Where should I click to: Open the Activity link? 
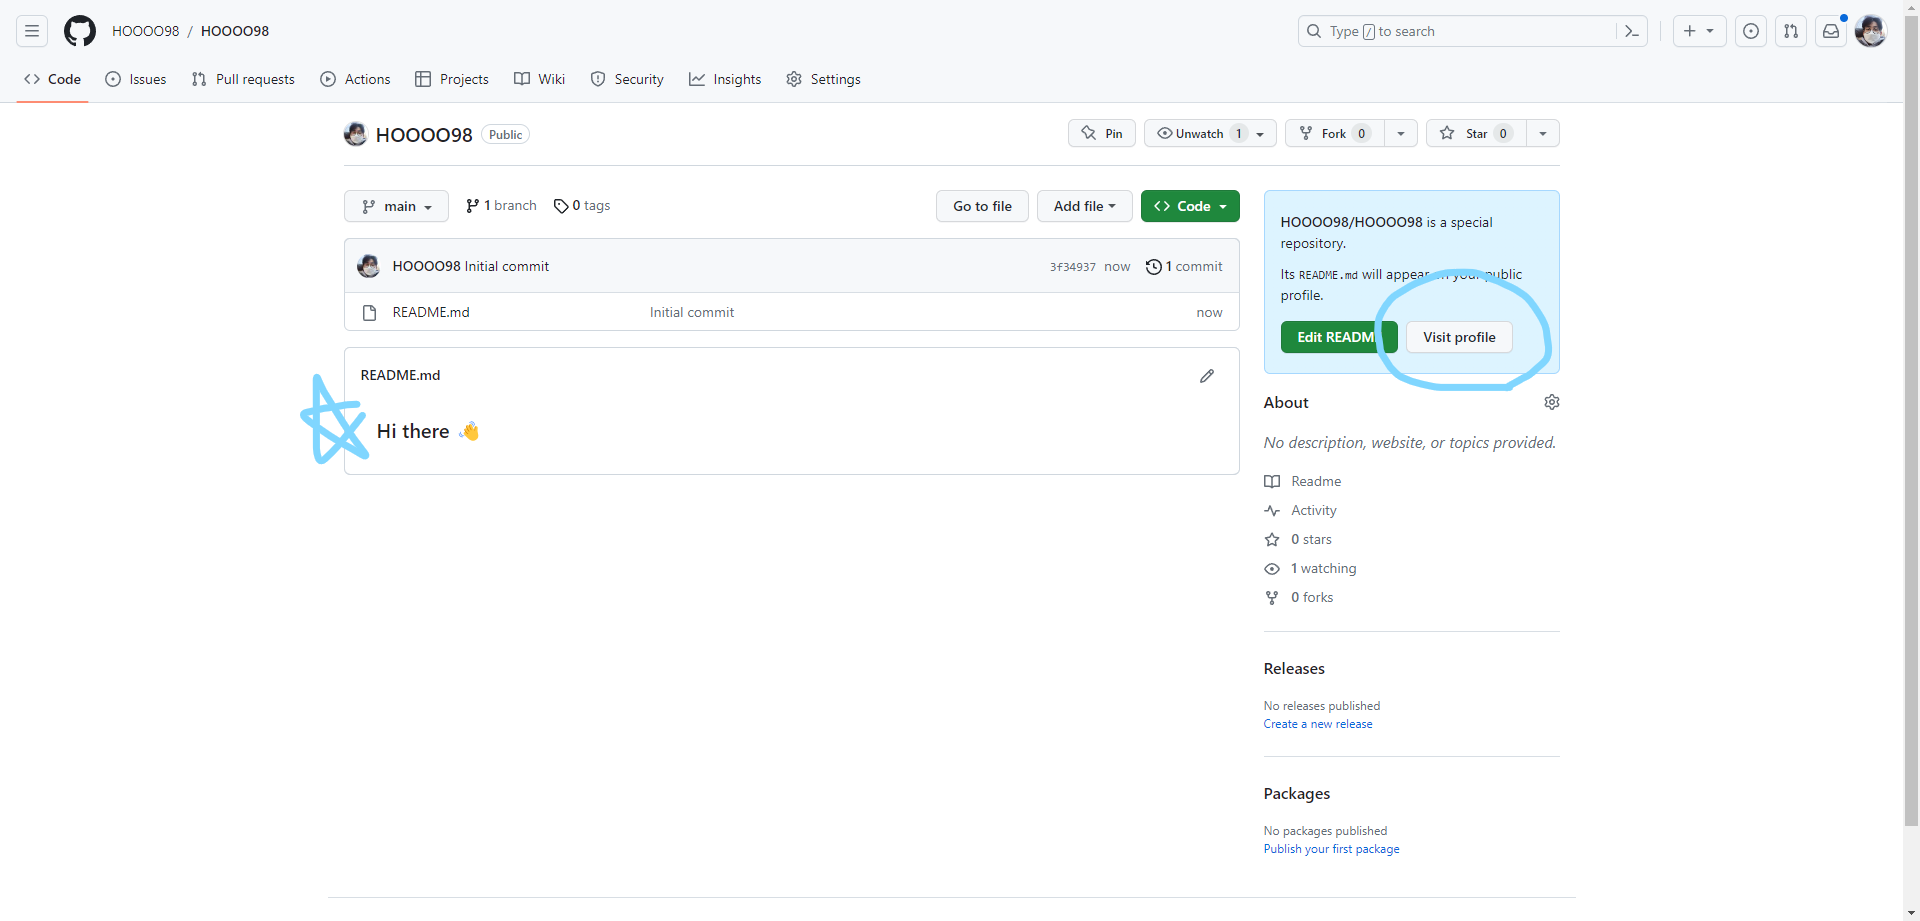[x=1300, y=510]
